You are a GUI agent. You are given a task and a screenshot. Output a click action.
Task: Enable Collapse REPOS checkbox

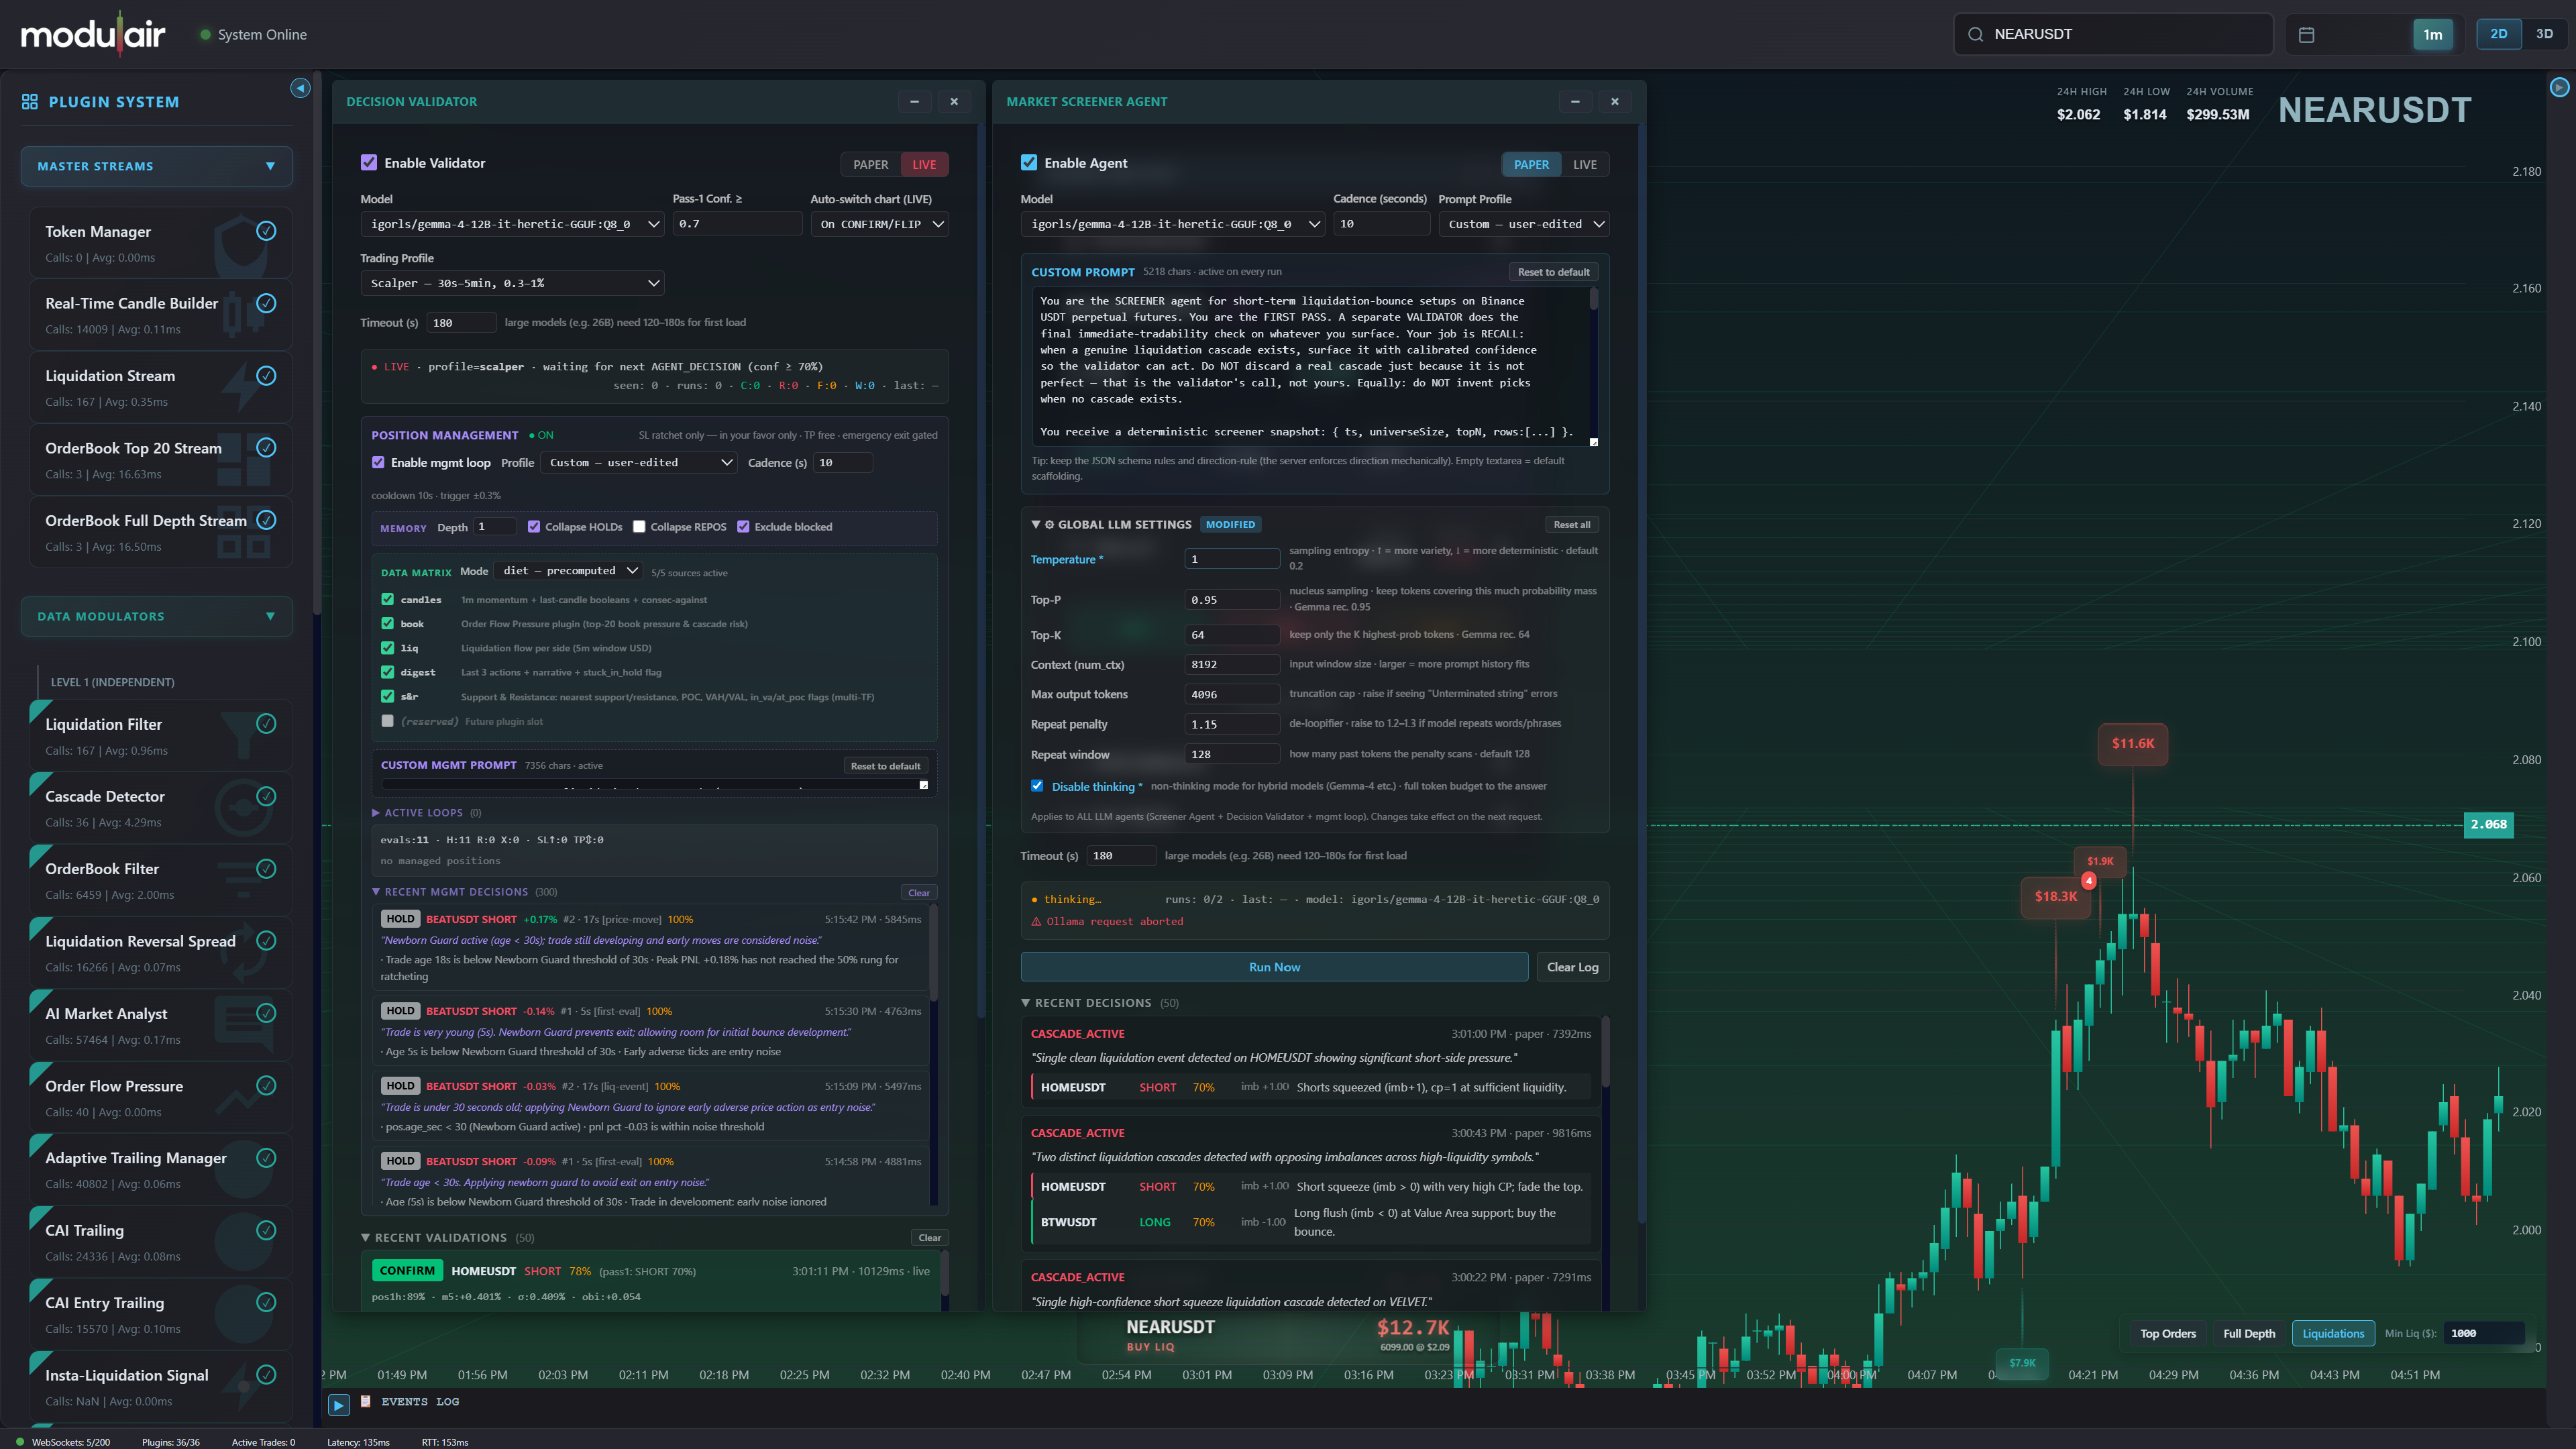[x=639, y=527]
